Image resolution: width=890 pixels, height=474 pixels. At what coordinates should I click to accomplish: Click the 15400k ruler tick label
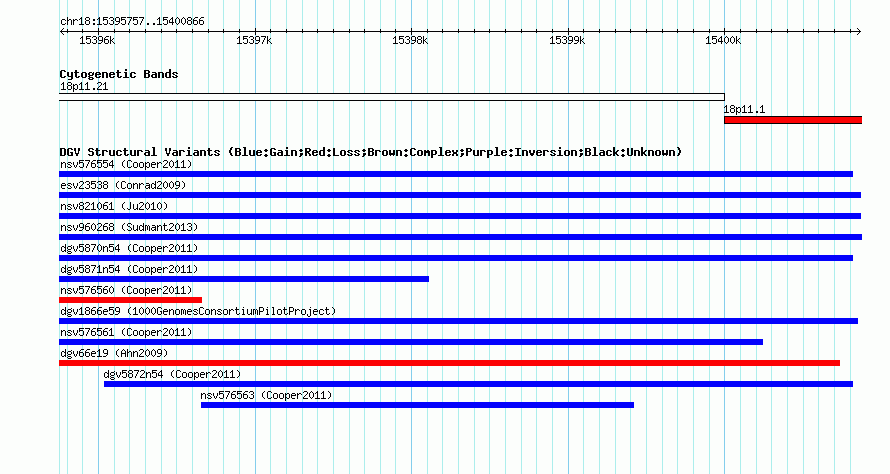point(723,40)
